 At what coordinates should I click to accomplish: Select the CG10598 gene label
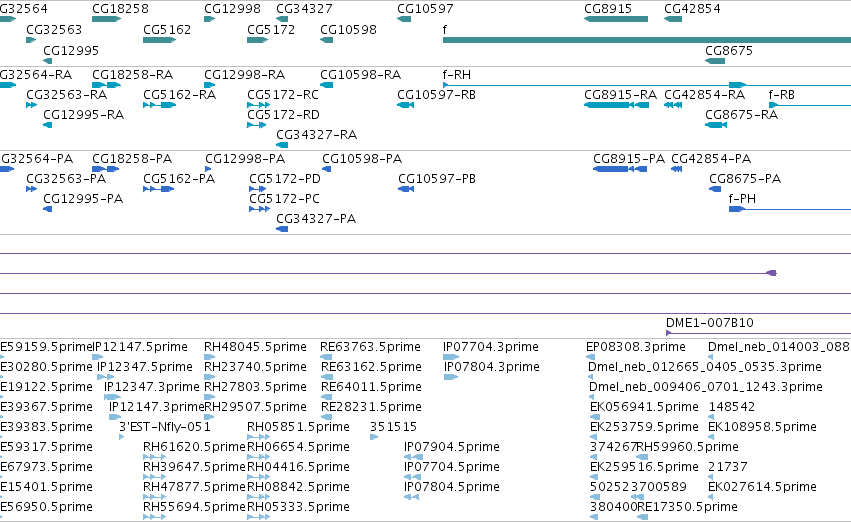348,30
